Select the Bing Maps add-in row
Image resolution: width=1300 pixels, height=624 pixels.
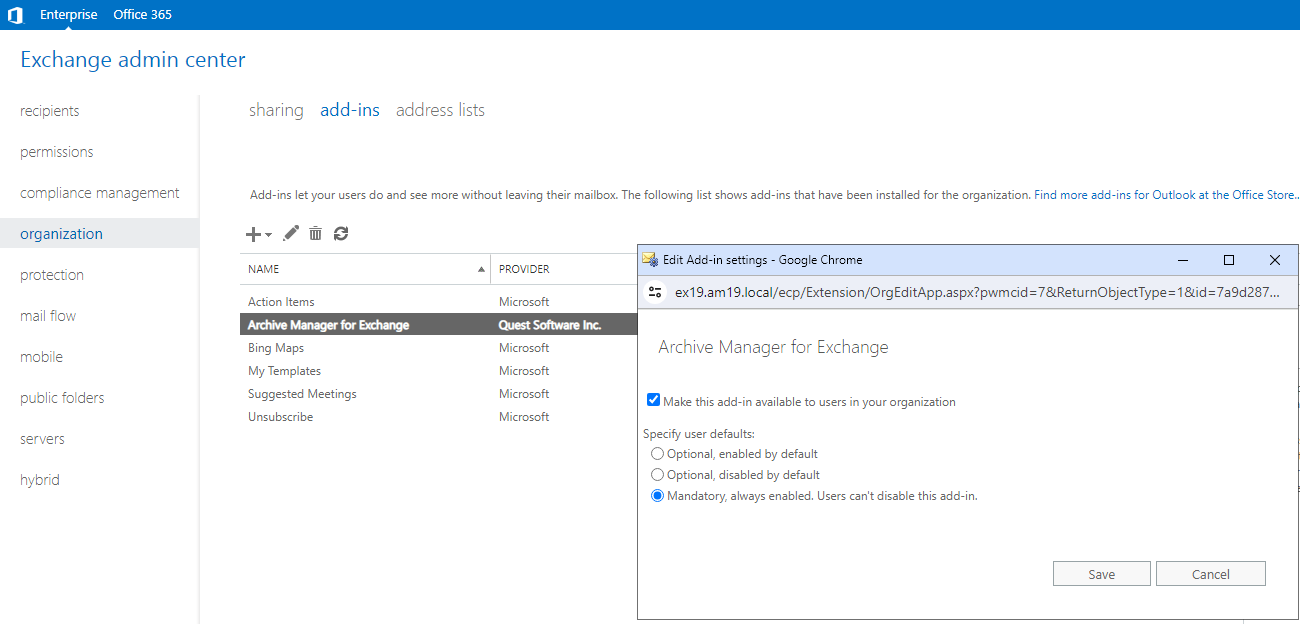click(x=276, y=348)
